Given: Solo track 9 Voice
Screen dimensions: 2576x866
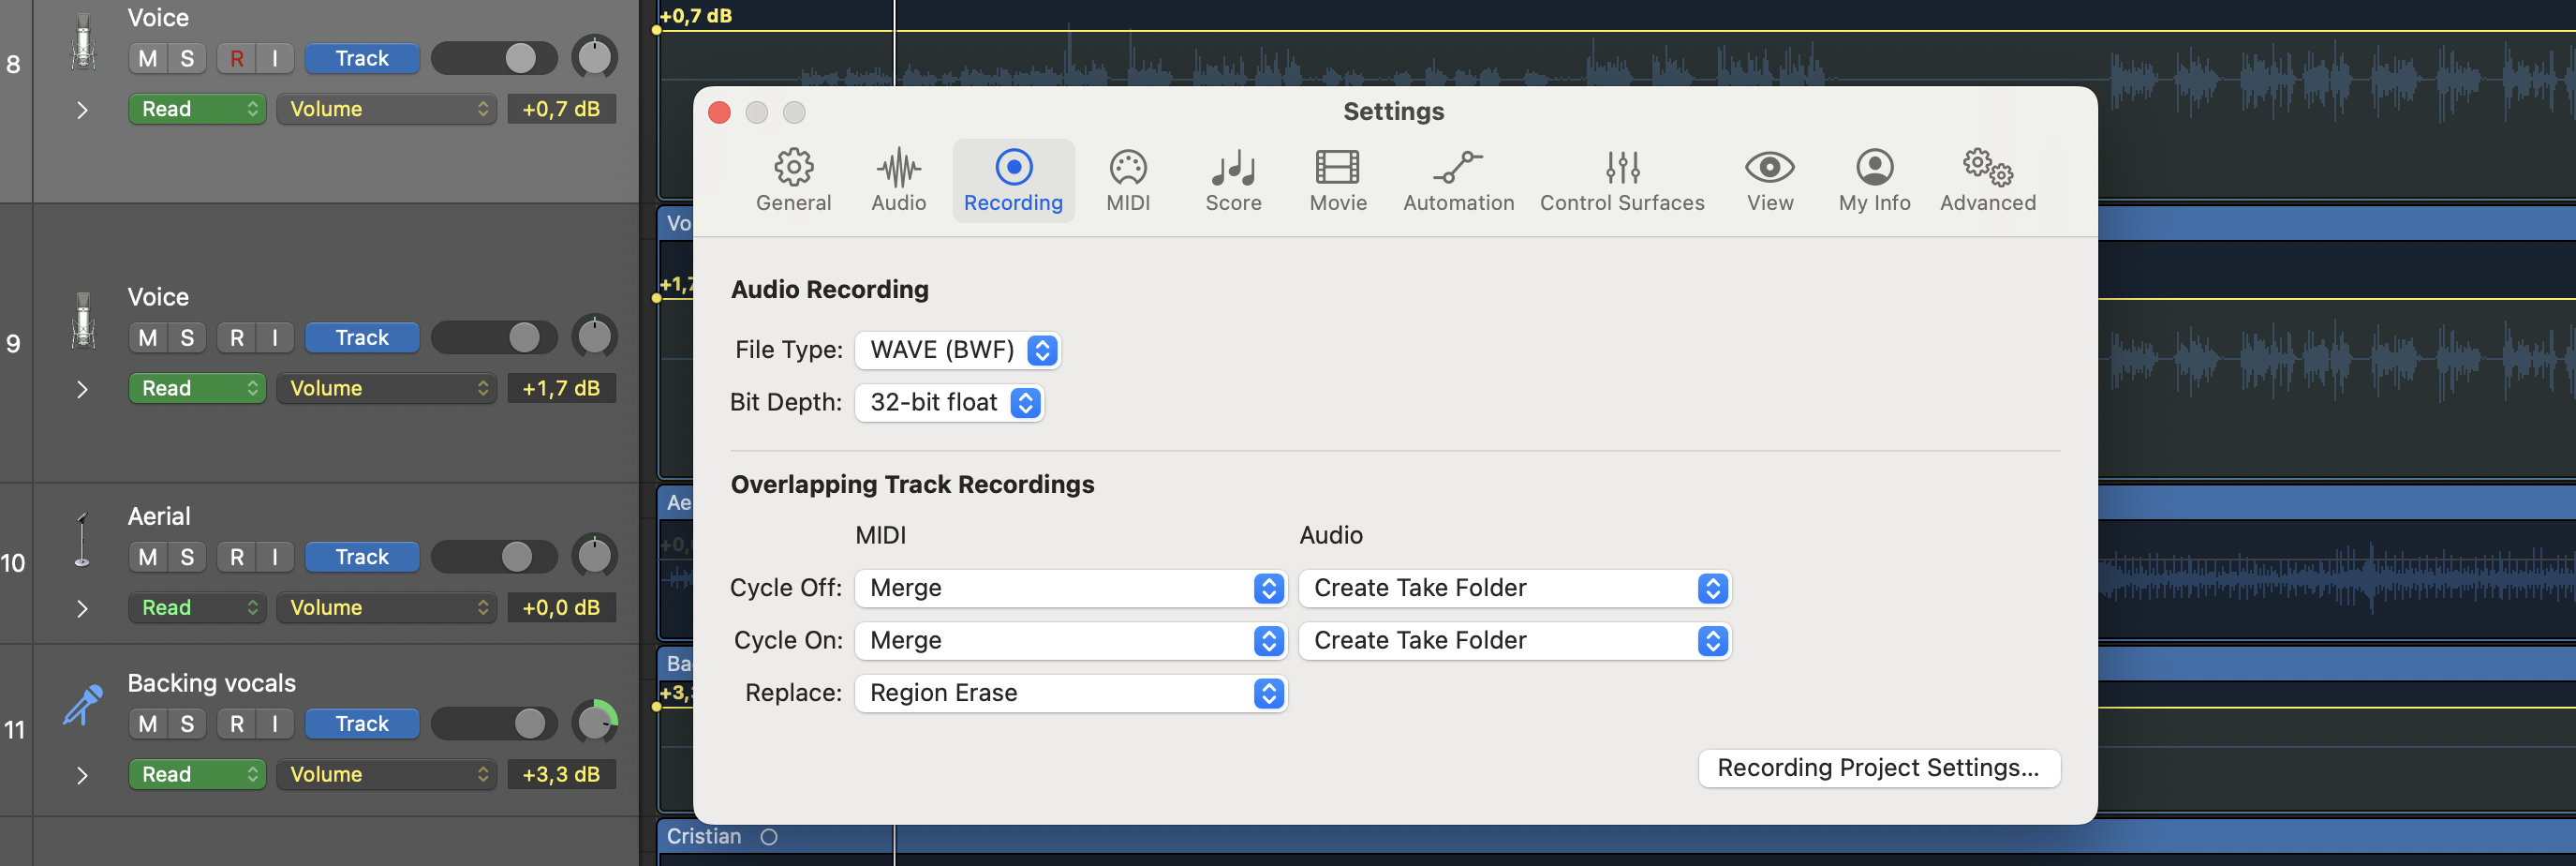Looking at the screenshot, I should 187,337.
